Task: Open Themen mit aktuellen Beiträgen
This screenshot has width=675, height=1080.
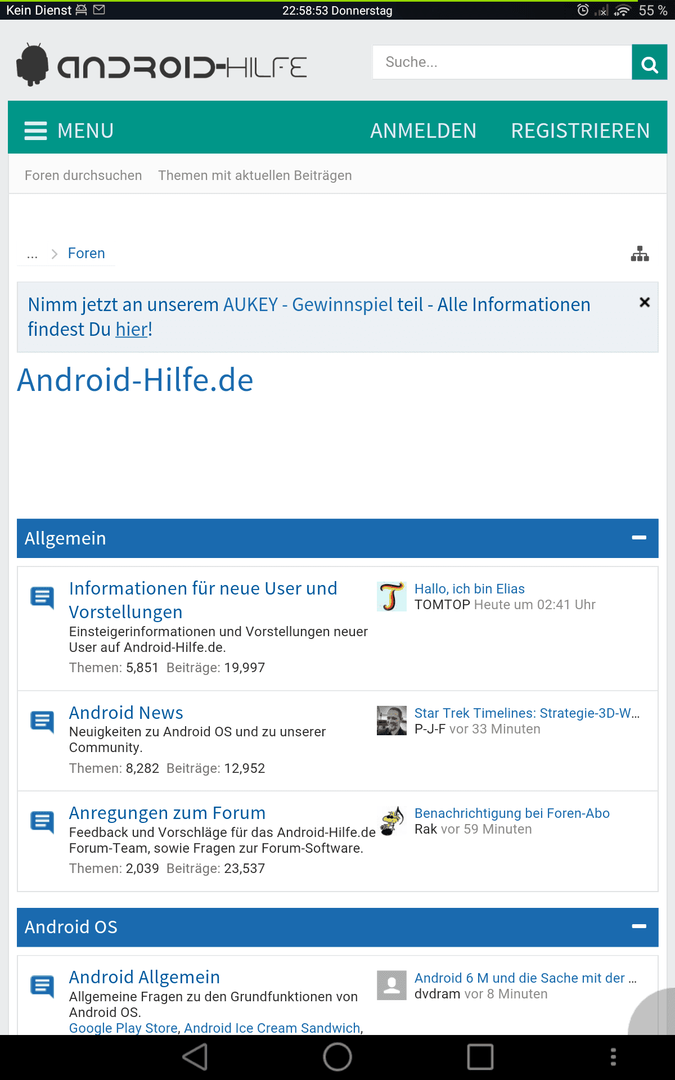Action: pos(255,175)
